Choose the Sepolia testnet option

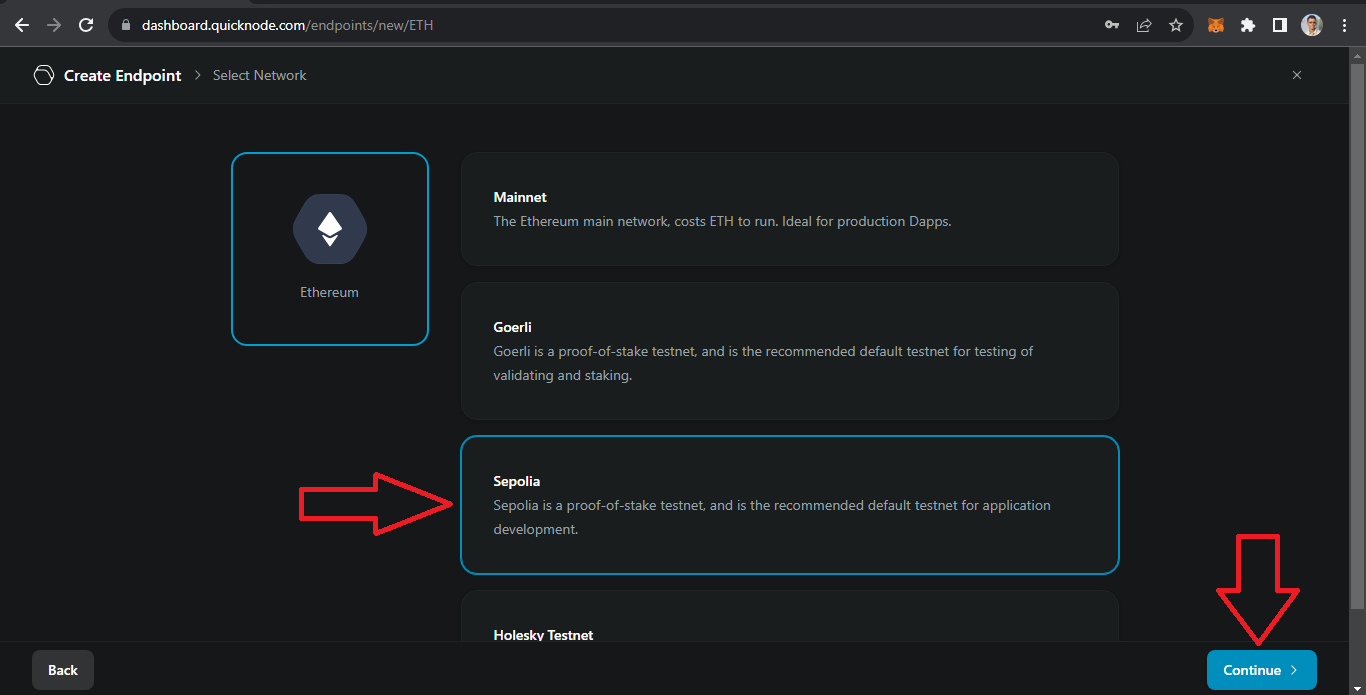[x=789, y=505]
